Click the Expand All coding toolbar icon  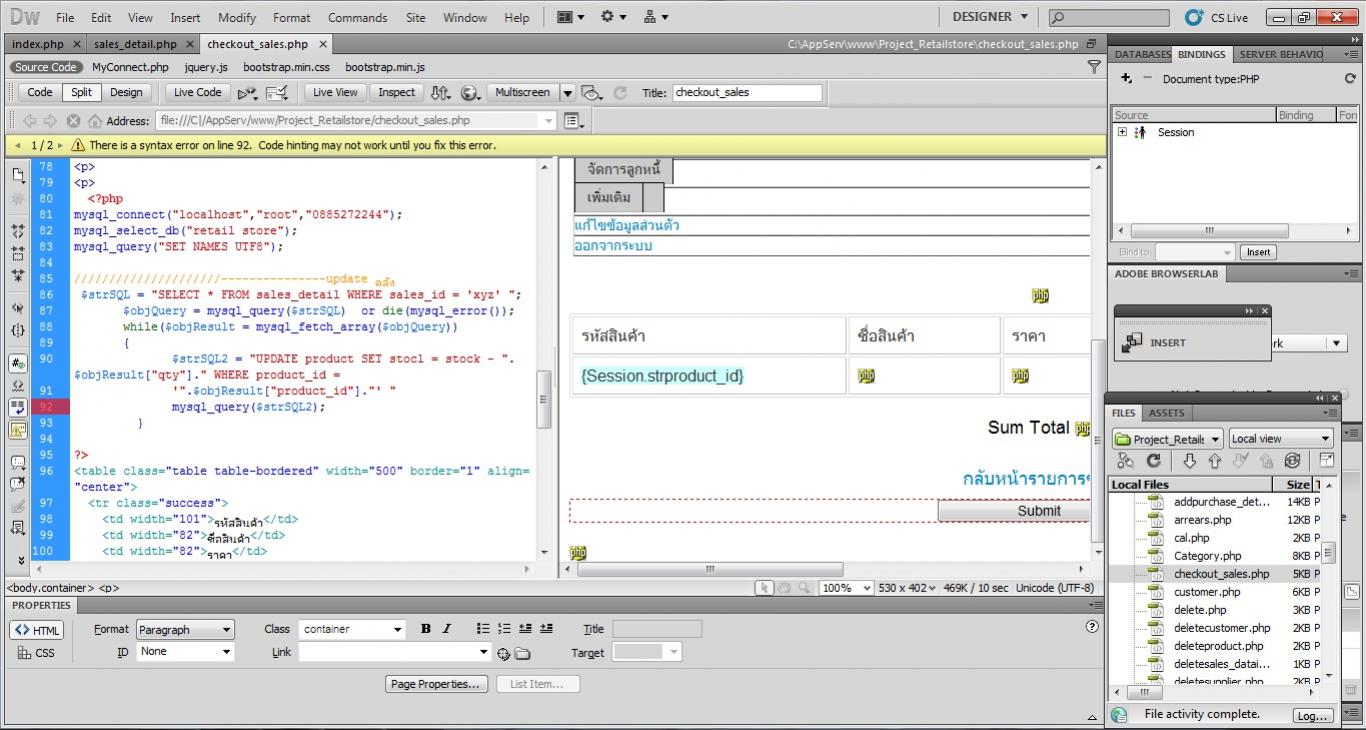coord(18,275)
